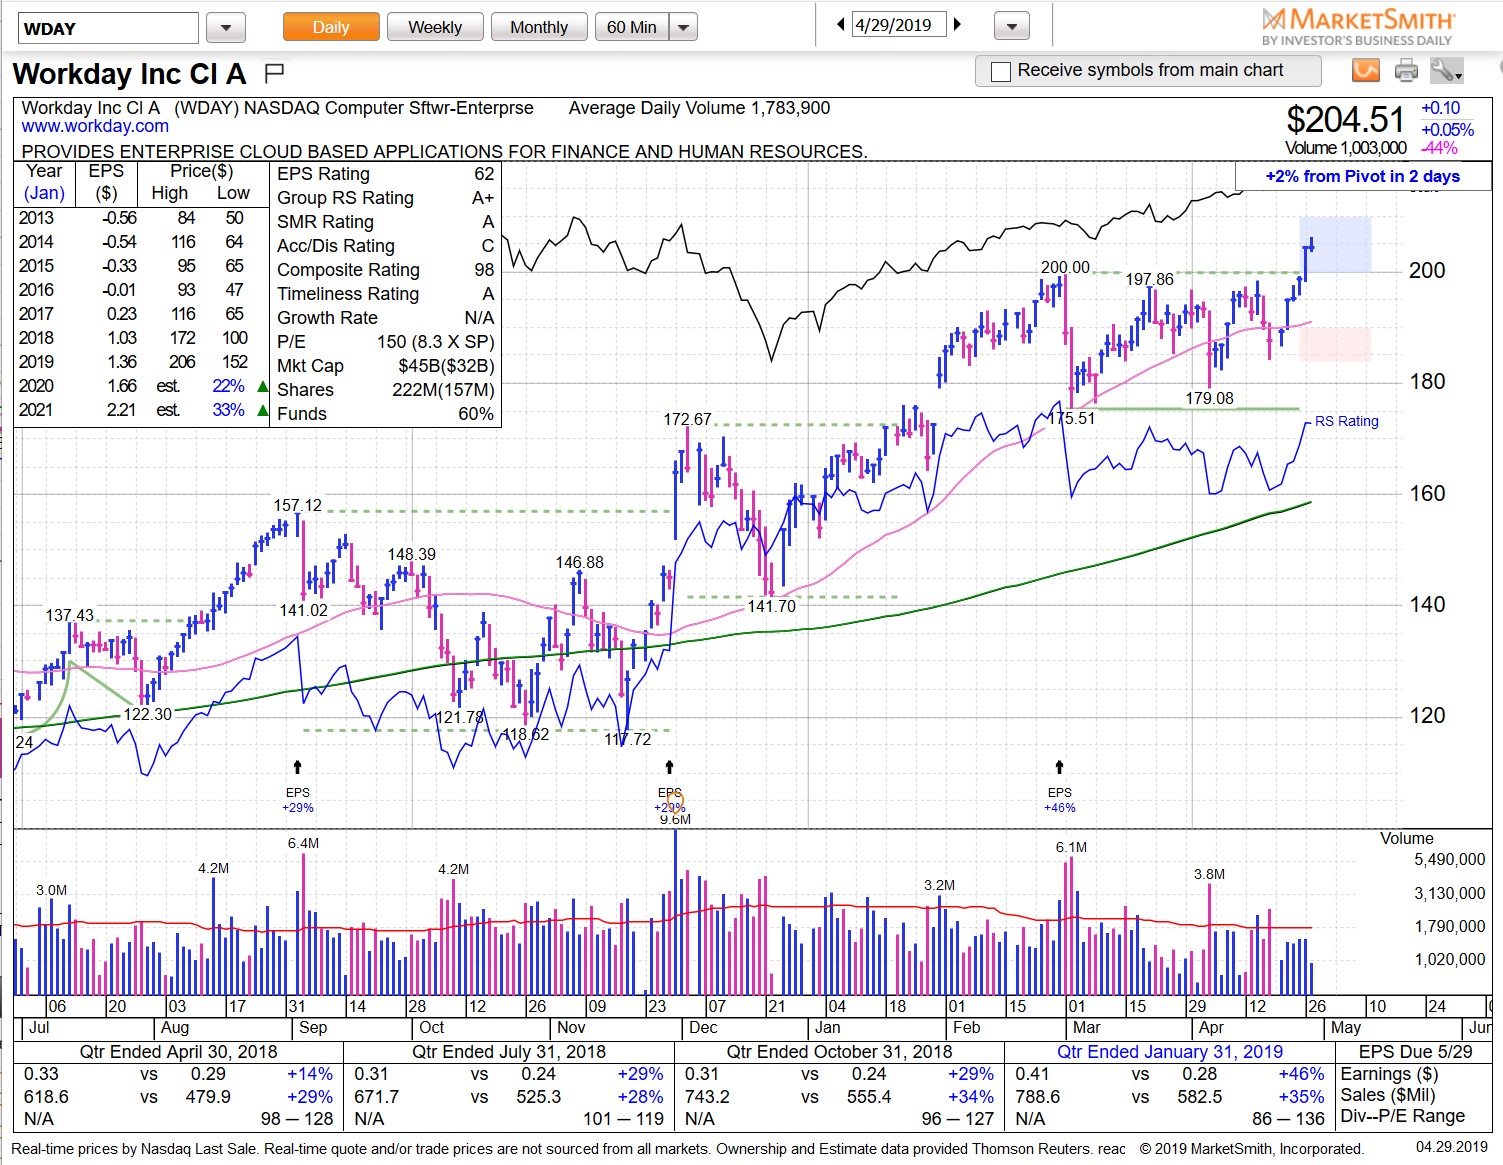Step forward one day with the right date arrow
The height and width of the screenshot is (1165, 1503).
(x=957, y=22)
